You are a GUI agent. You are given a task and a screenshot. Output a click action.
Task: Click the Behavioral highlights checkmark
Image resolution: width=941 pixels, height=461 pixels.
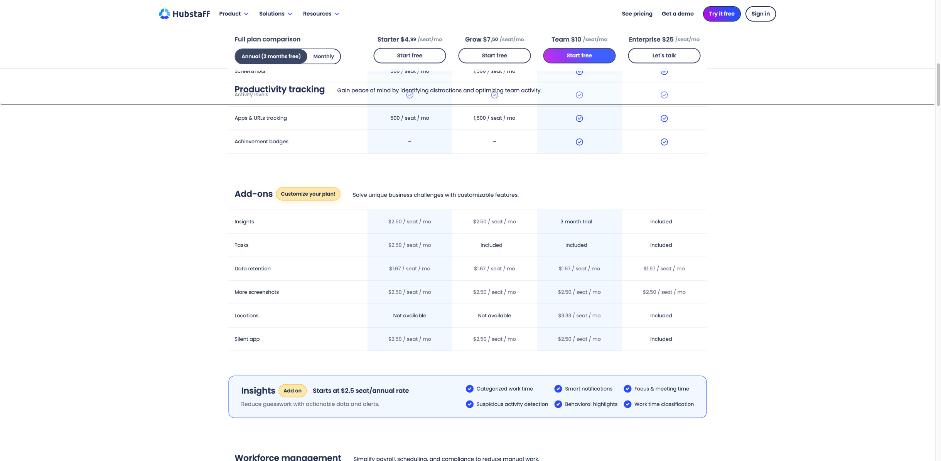tap(558, 404)
